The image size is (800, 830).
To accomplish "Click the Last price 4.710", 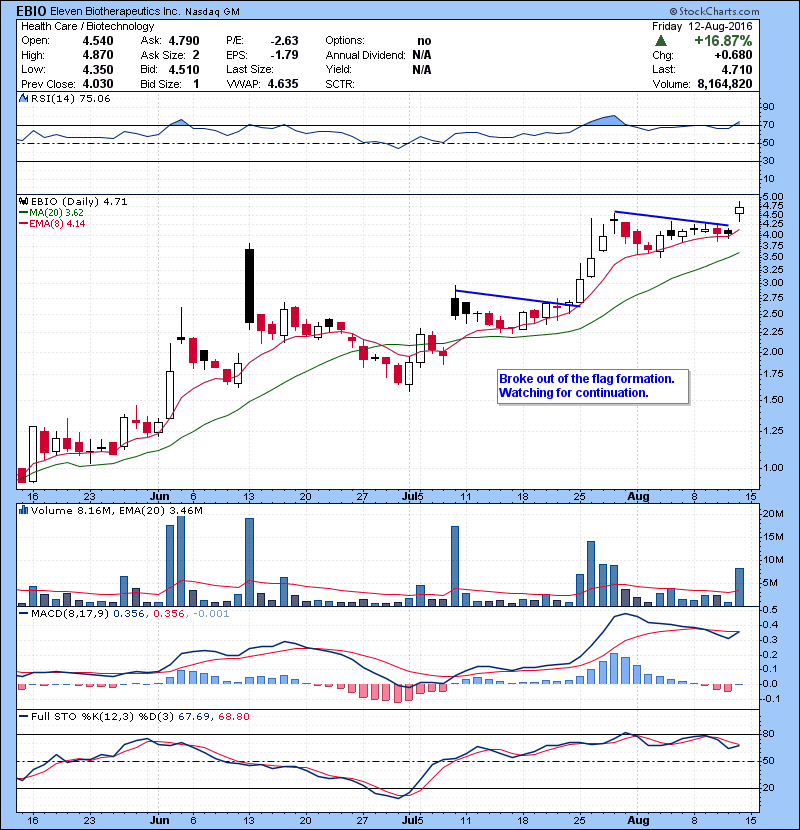I will [x=736, y=69].
